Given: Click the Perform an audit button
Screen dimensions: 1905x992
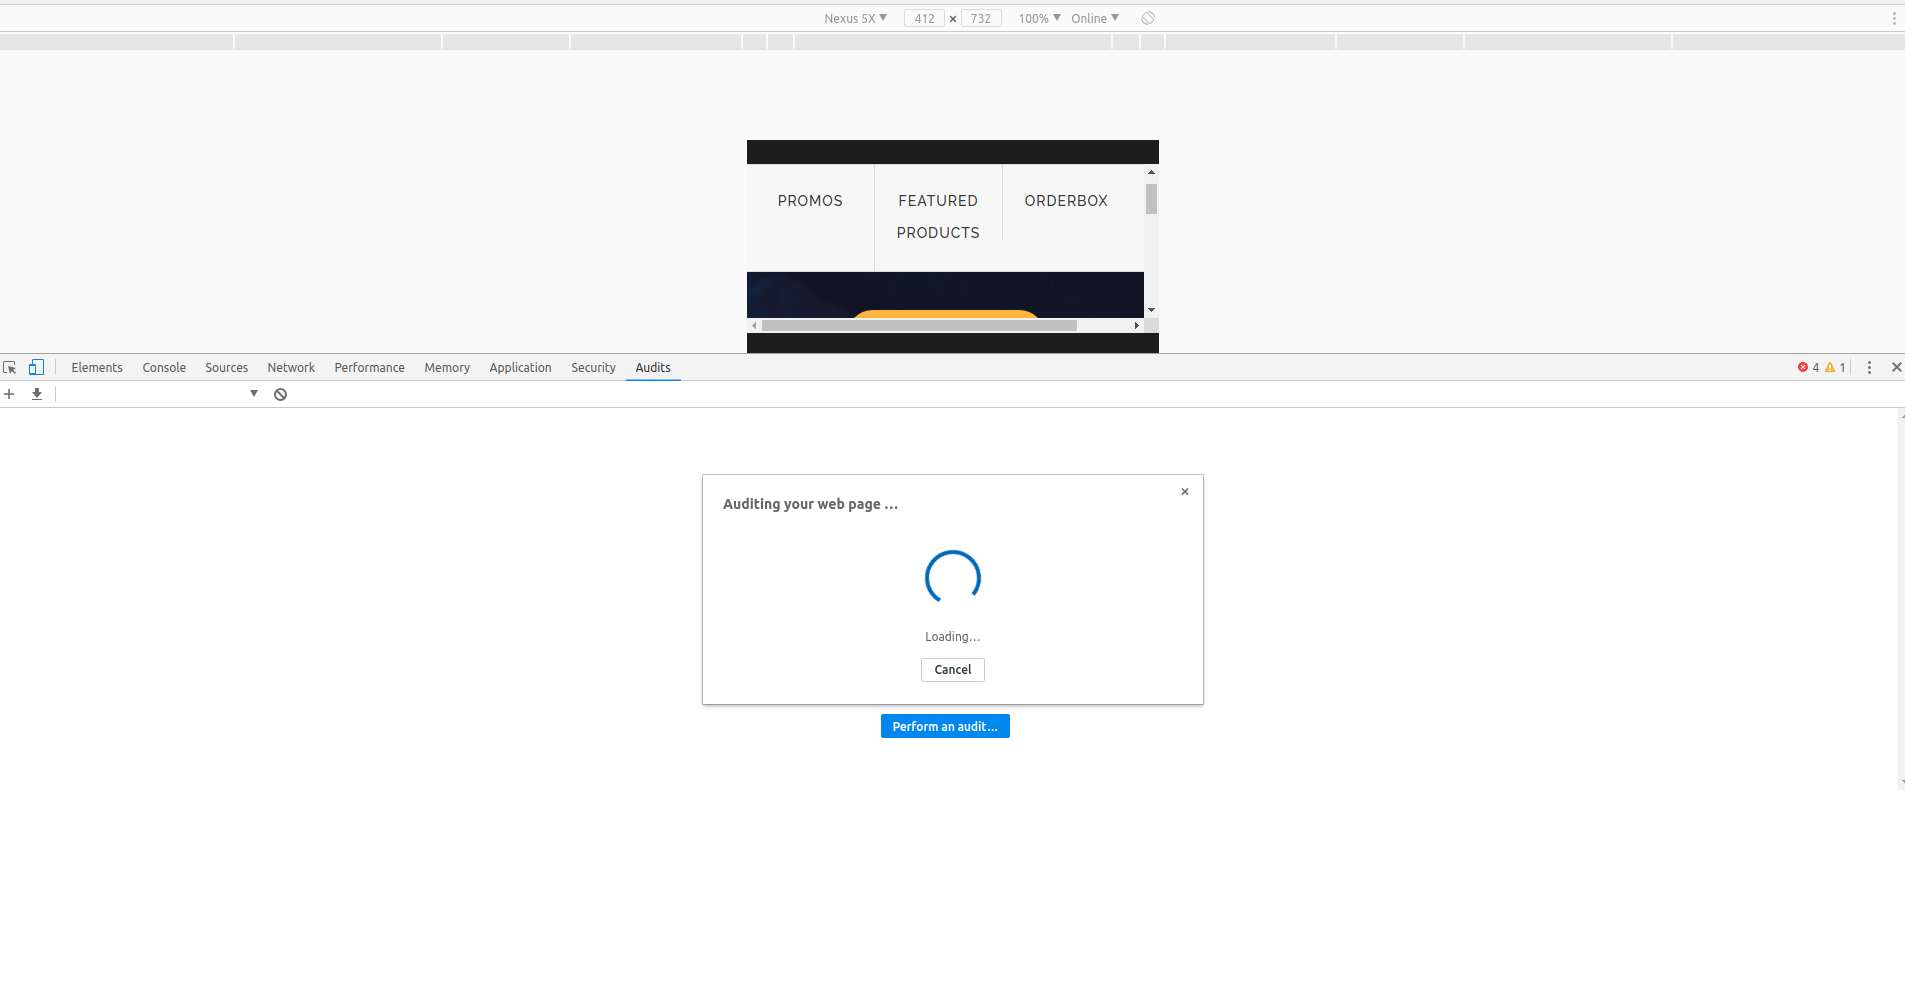Looking at the screenshot, I should (944, 725).
